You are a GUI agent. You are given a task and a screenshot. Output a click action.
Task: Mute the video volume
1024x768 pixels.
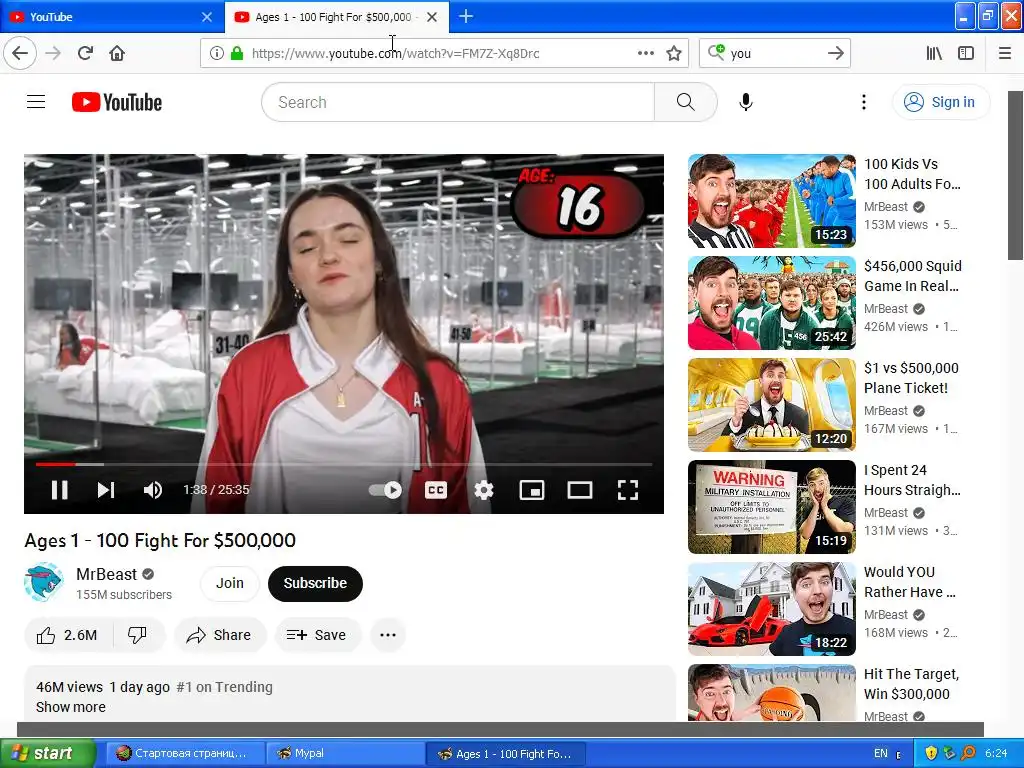152,490
